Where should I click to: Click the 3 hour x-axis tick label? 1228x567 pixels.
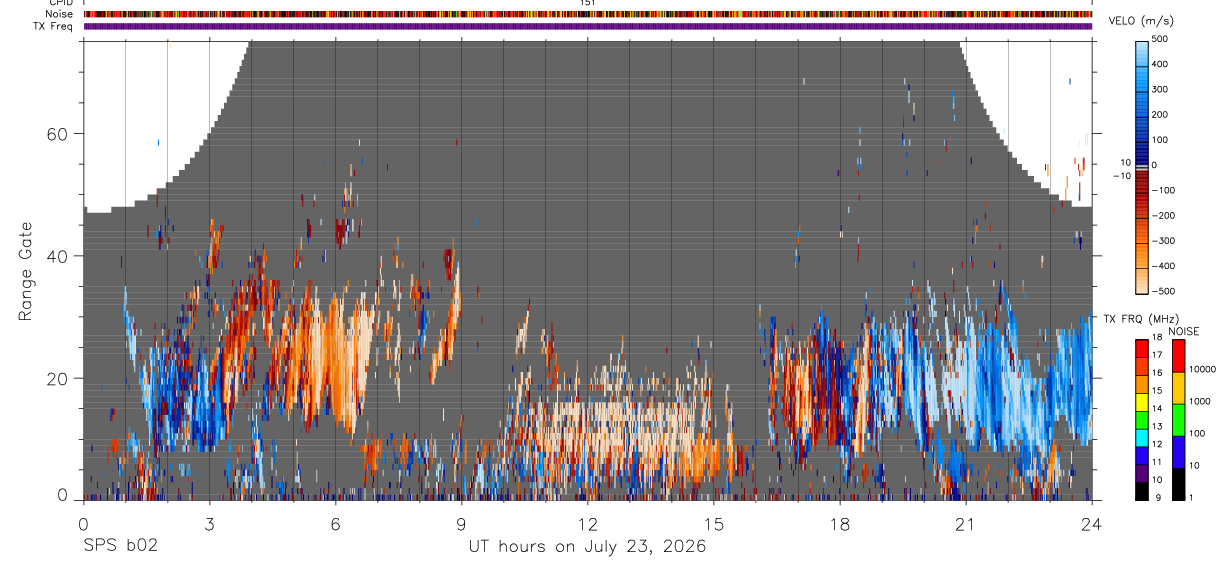(x=209, y=524)
